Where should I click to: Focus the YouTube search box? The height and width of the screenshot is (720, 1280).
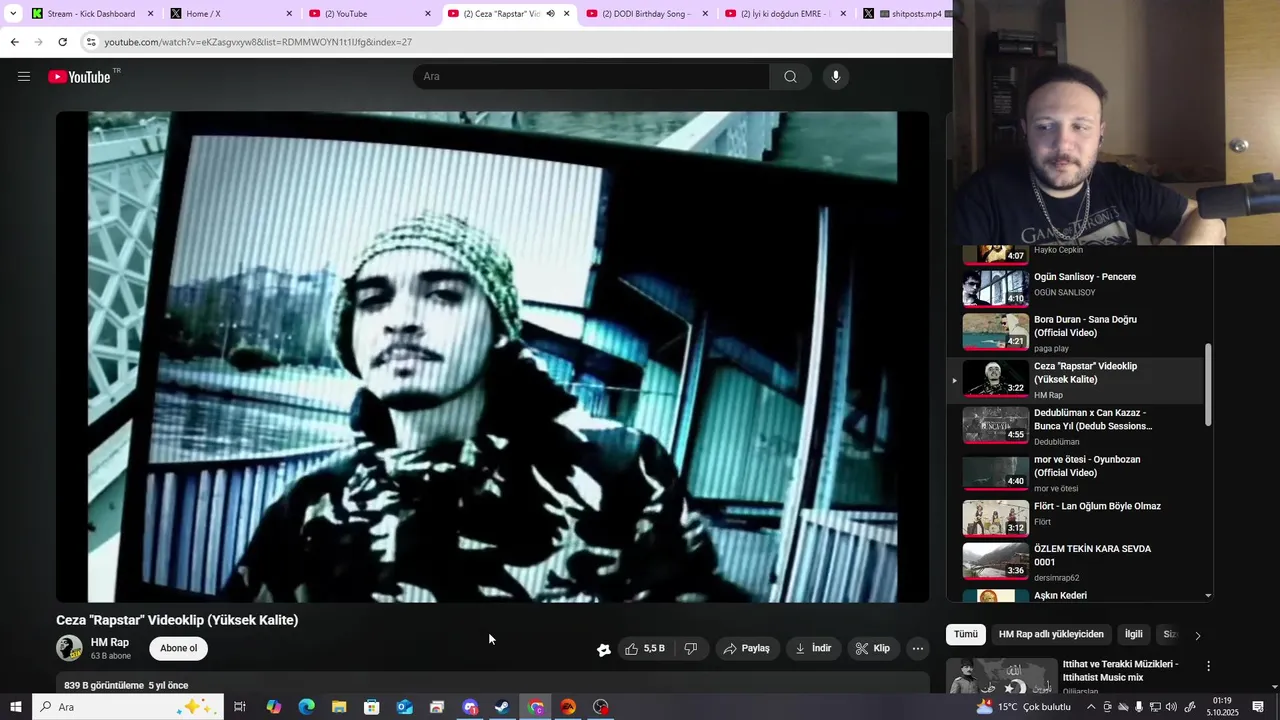(591, 76)
